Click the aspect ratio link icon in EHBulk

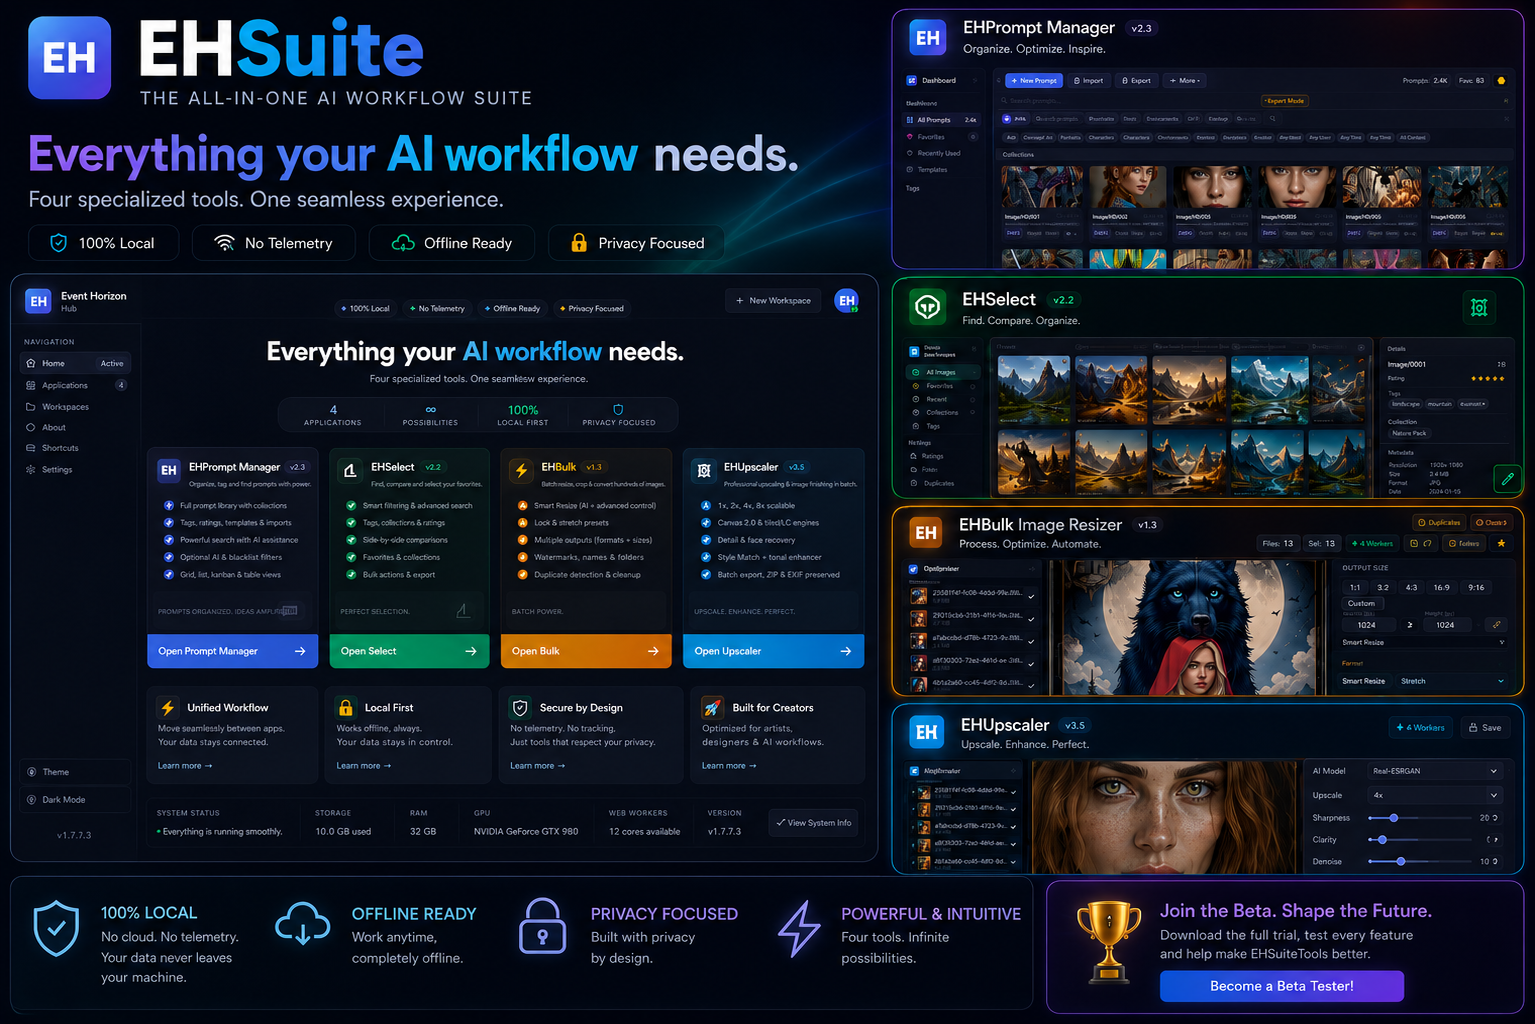pyautogui.click(x=1496, y=625)
